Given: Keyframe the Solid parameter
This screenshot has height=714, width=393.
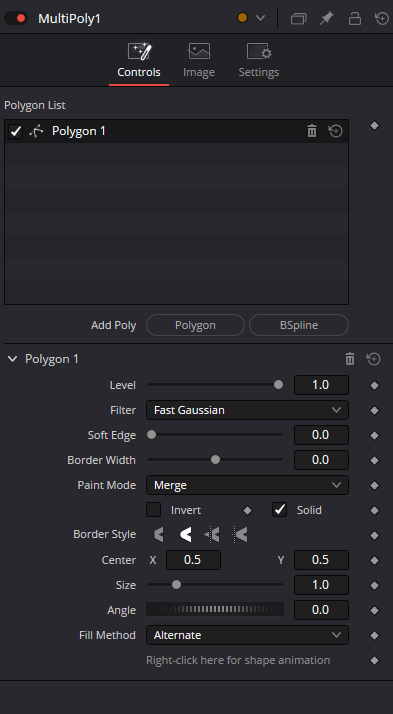Looking at the screenshot, I should click(x=374, y=510).
